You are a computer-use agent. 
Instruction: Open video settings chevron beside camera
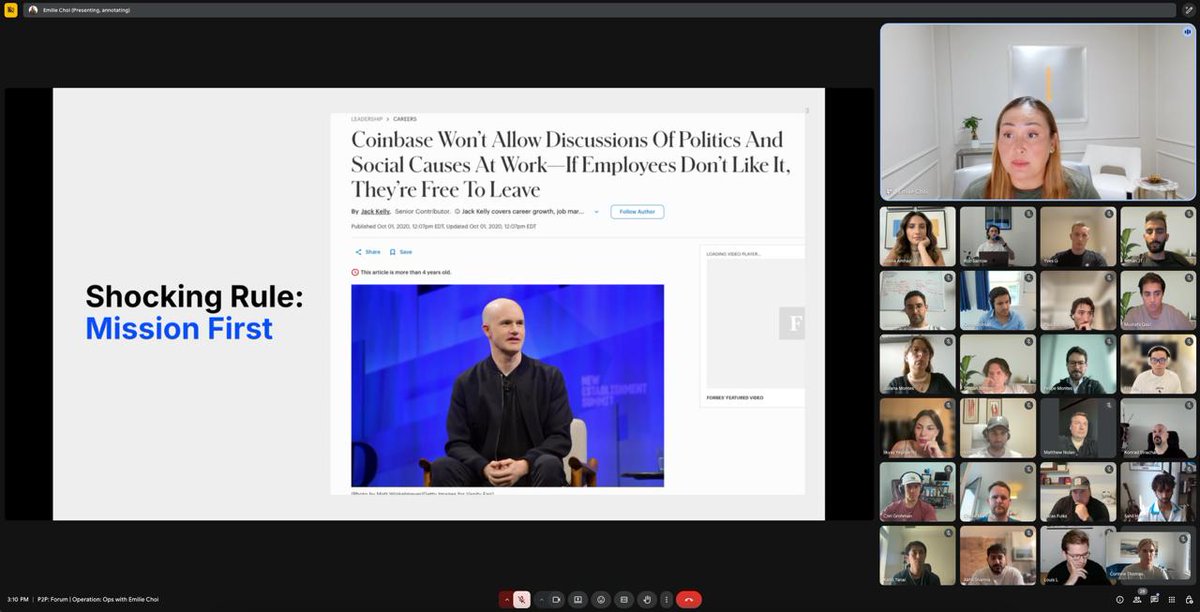point(542,600)
